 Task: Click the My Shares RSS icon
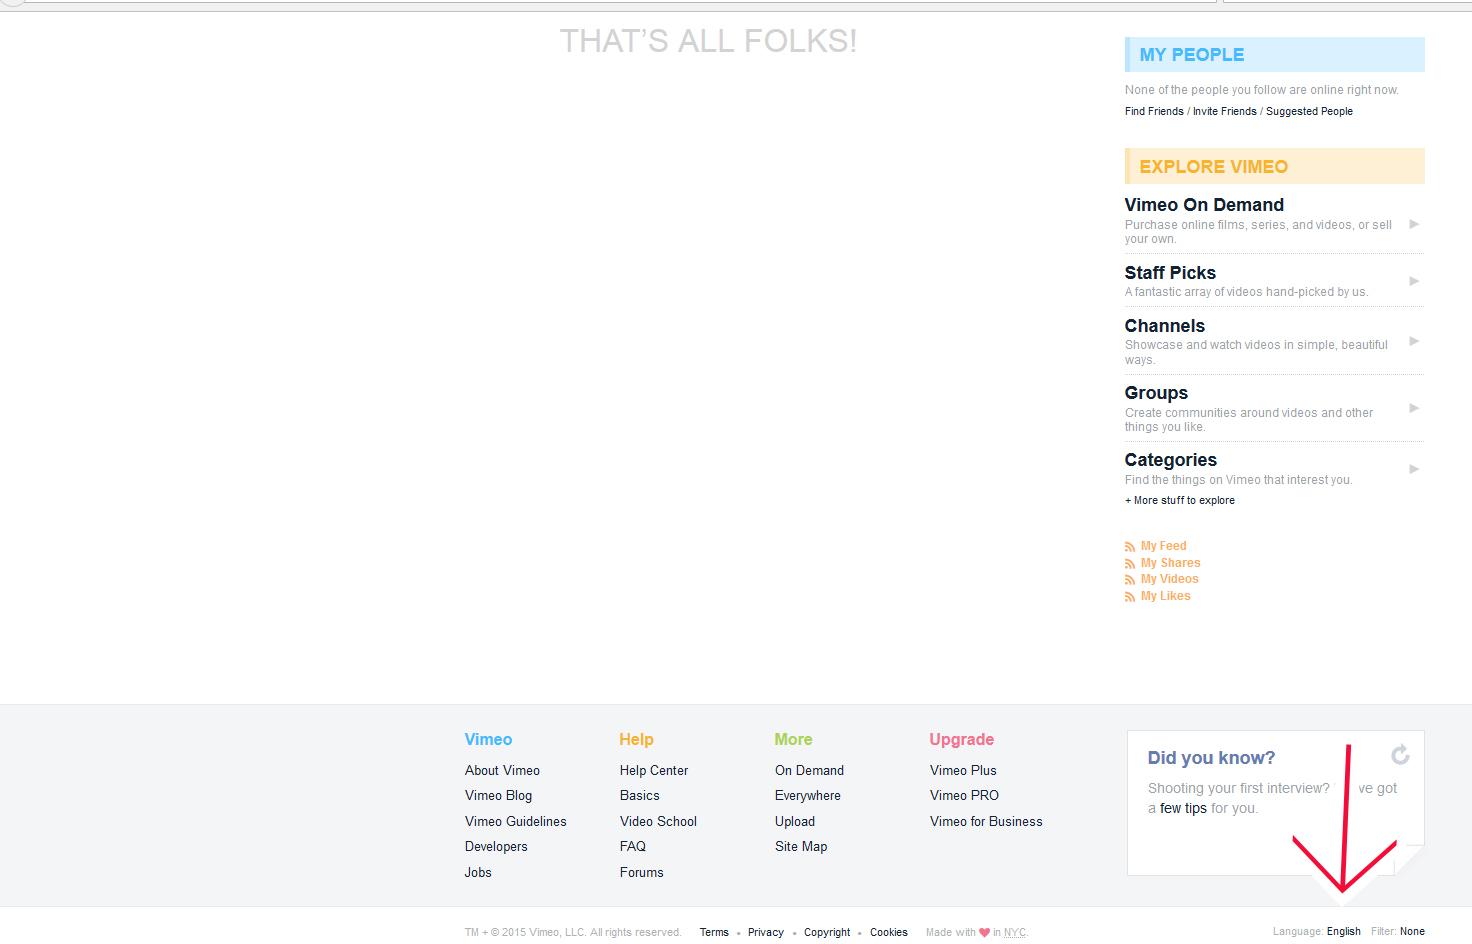[x=1130, y=564]
